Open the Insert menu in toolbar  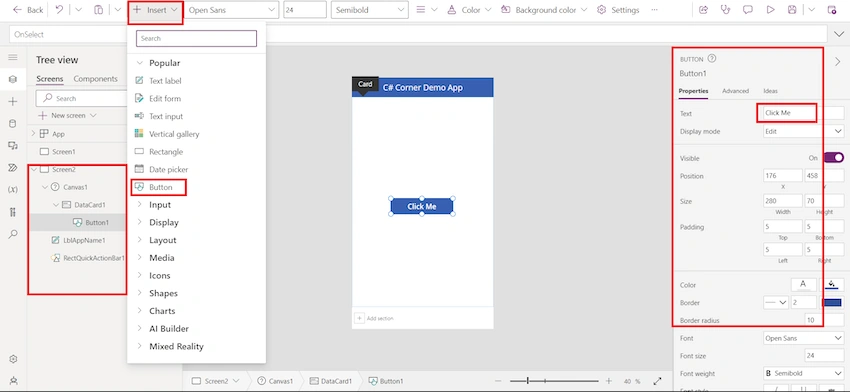tap(156, 10)
